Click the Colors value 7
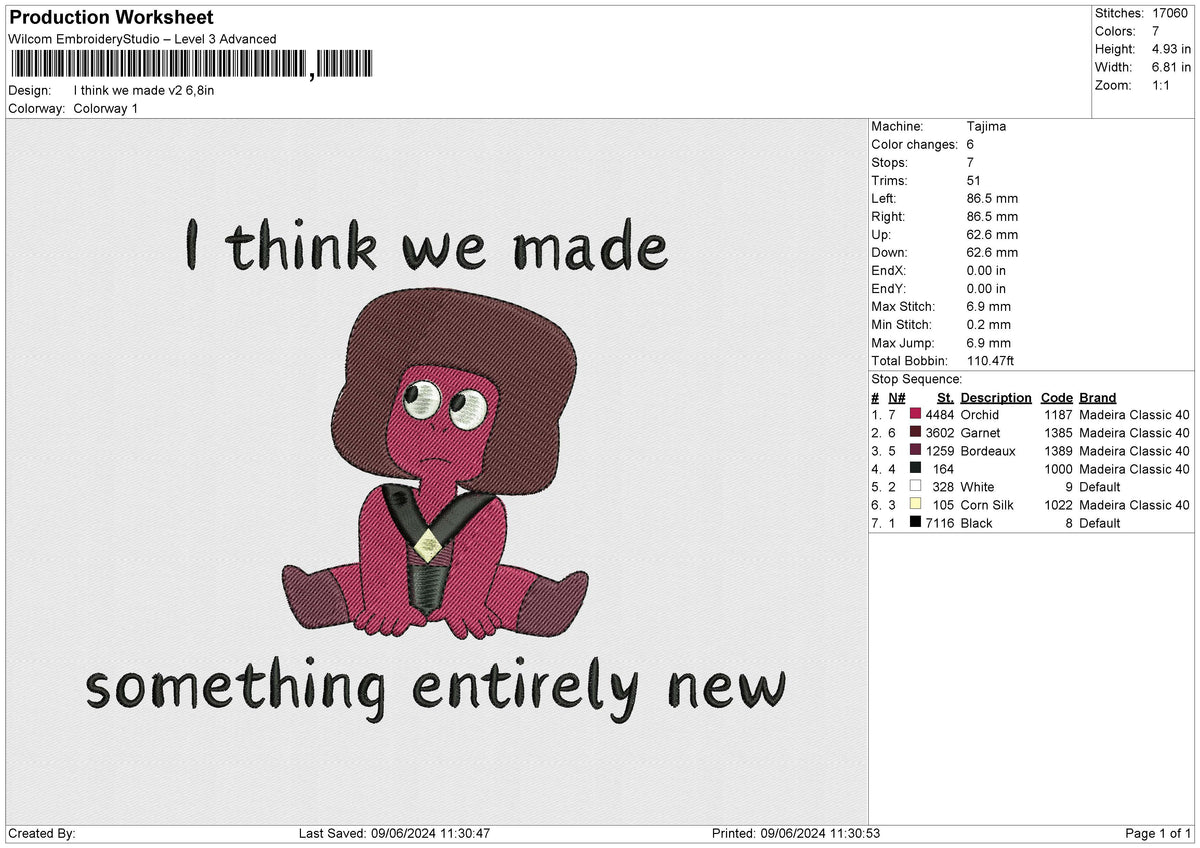The image size is (1200, 848). pyautogui.click(x=1156, y=31)
